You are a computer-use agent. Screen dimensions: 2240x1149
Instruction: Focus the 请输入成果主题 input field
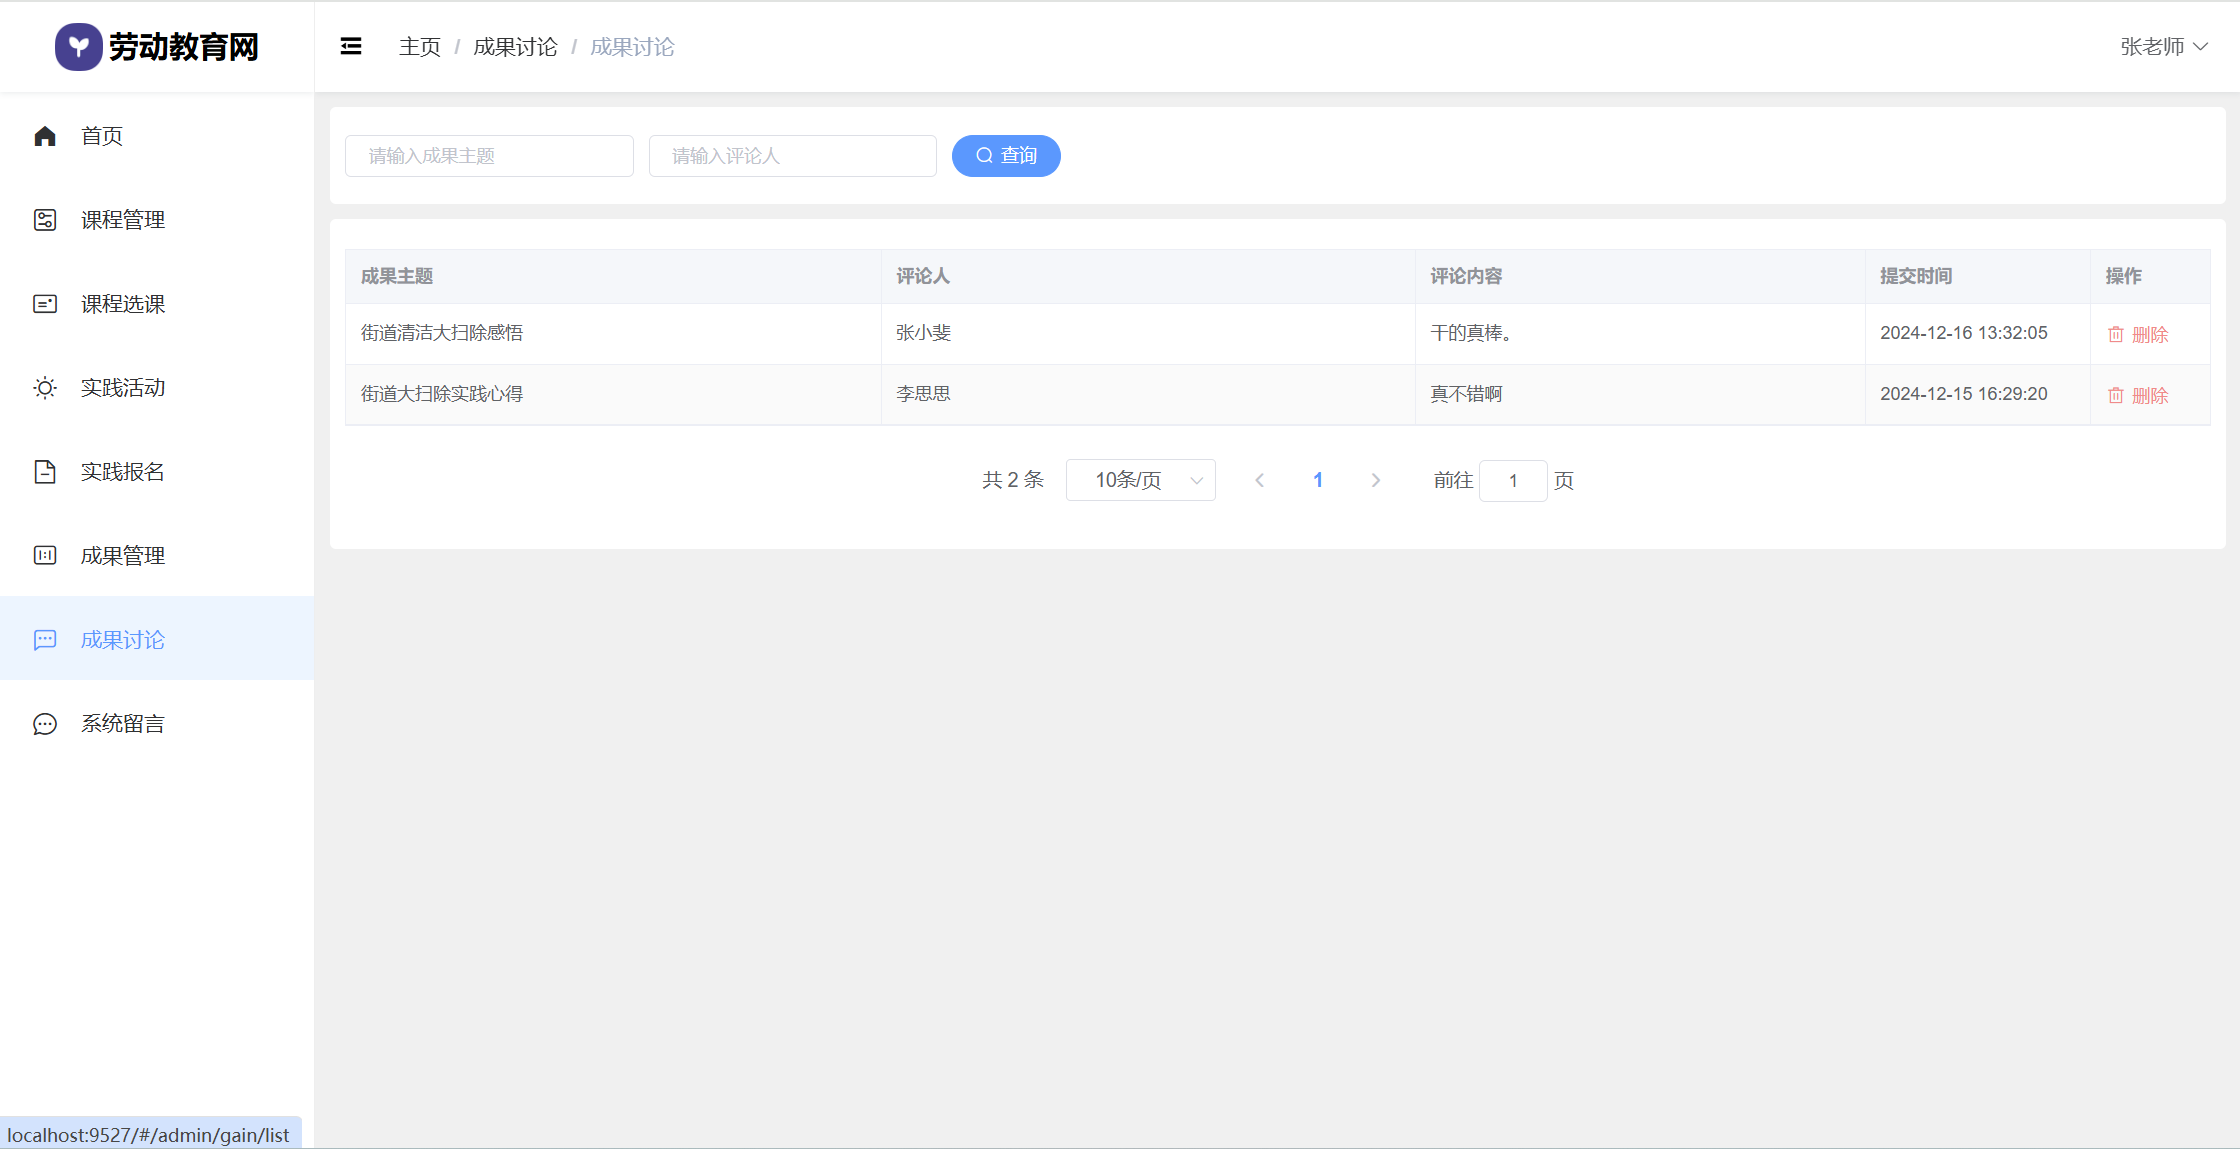[x=489, y=156]
